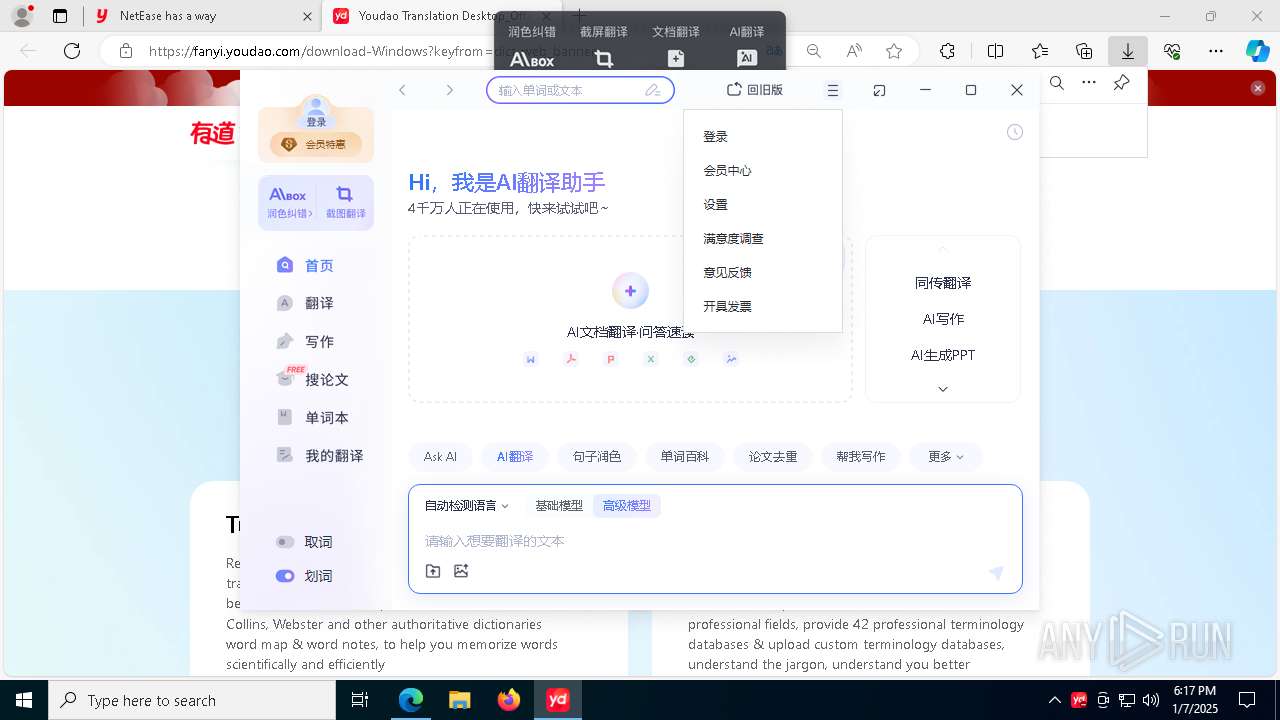Viewport: 1280px width, 720px height.
Task: Switch to old version 回旧版
Action: (x=755, y=90)
